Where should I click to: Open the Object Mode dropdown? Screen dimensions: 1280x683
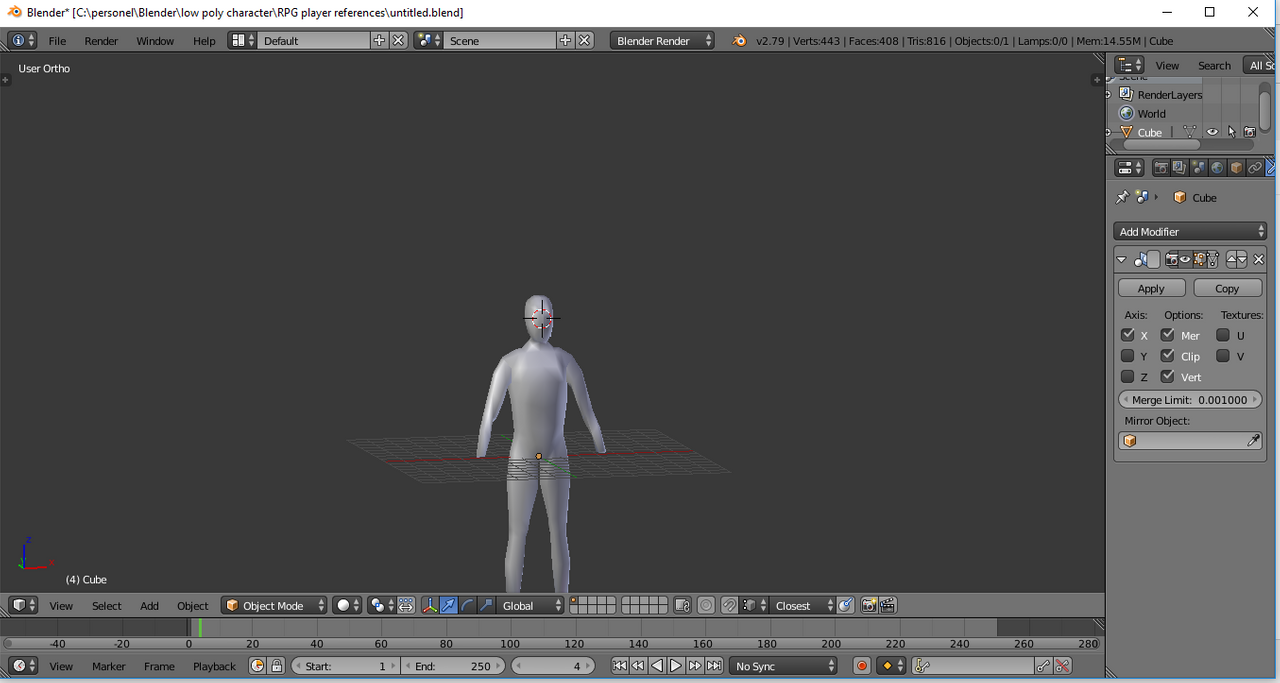click(274, 606)
